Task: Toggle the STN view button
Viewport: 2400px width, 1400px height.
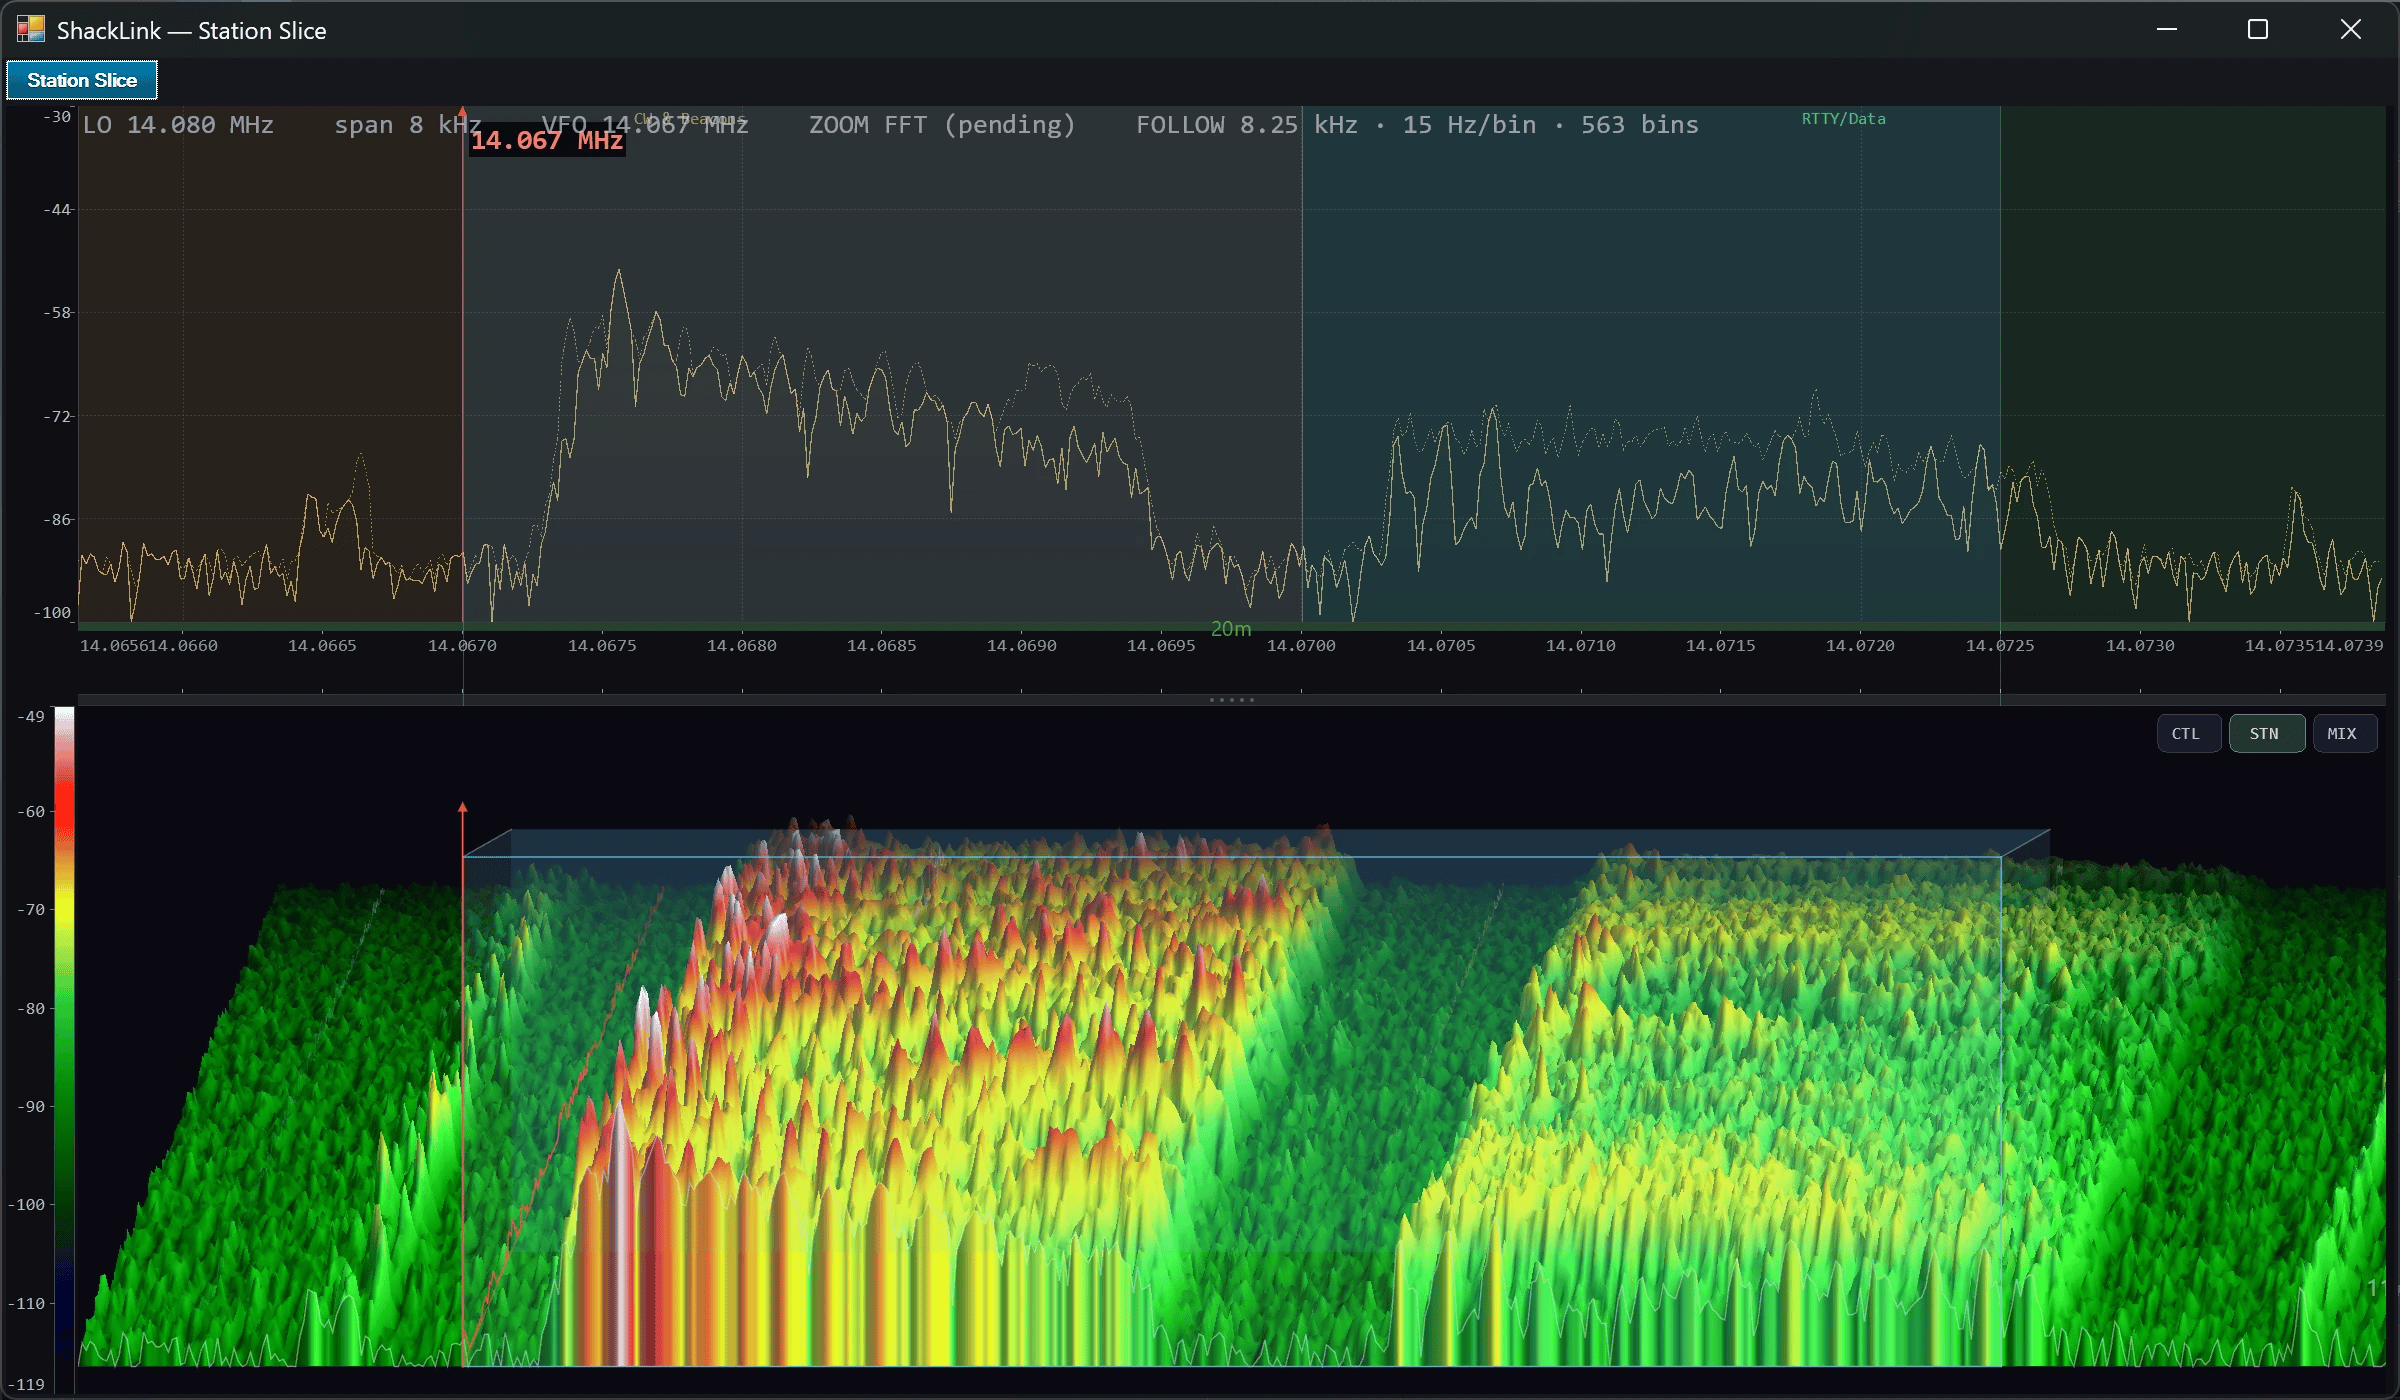Action: pos(2267,733)
